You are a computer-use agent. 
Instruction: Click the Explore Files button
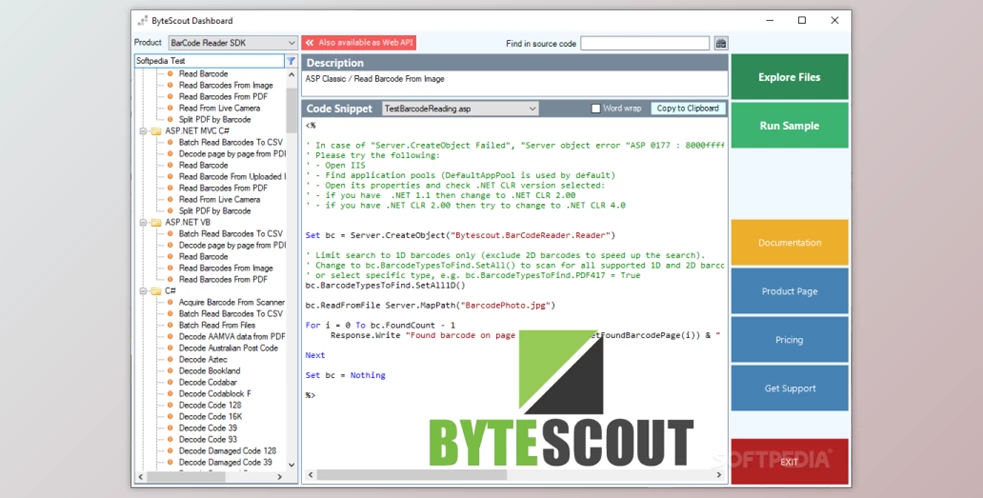coord(789,77)
